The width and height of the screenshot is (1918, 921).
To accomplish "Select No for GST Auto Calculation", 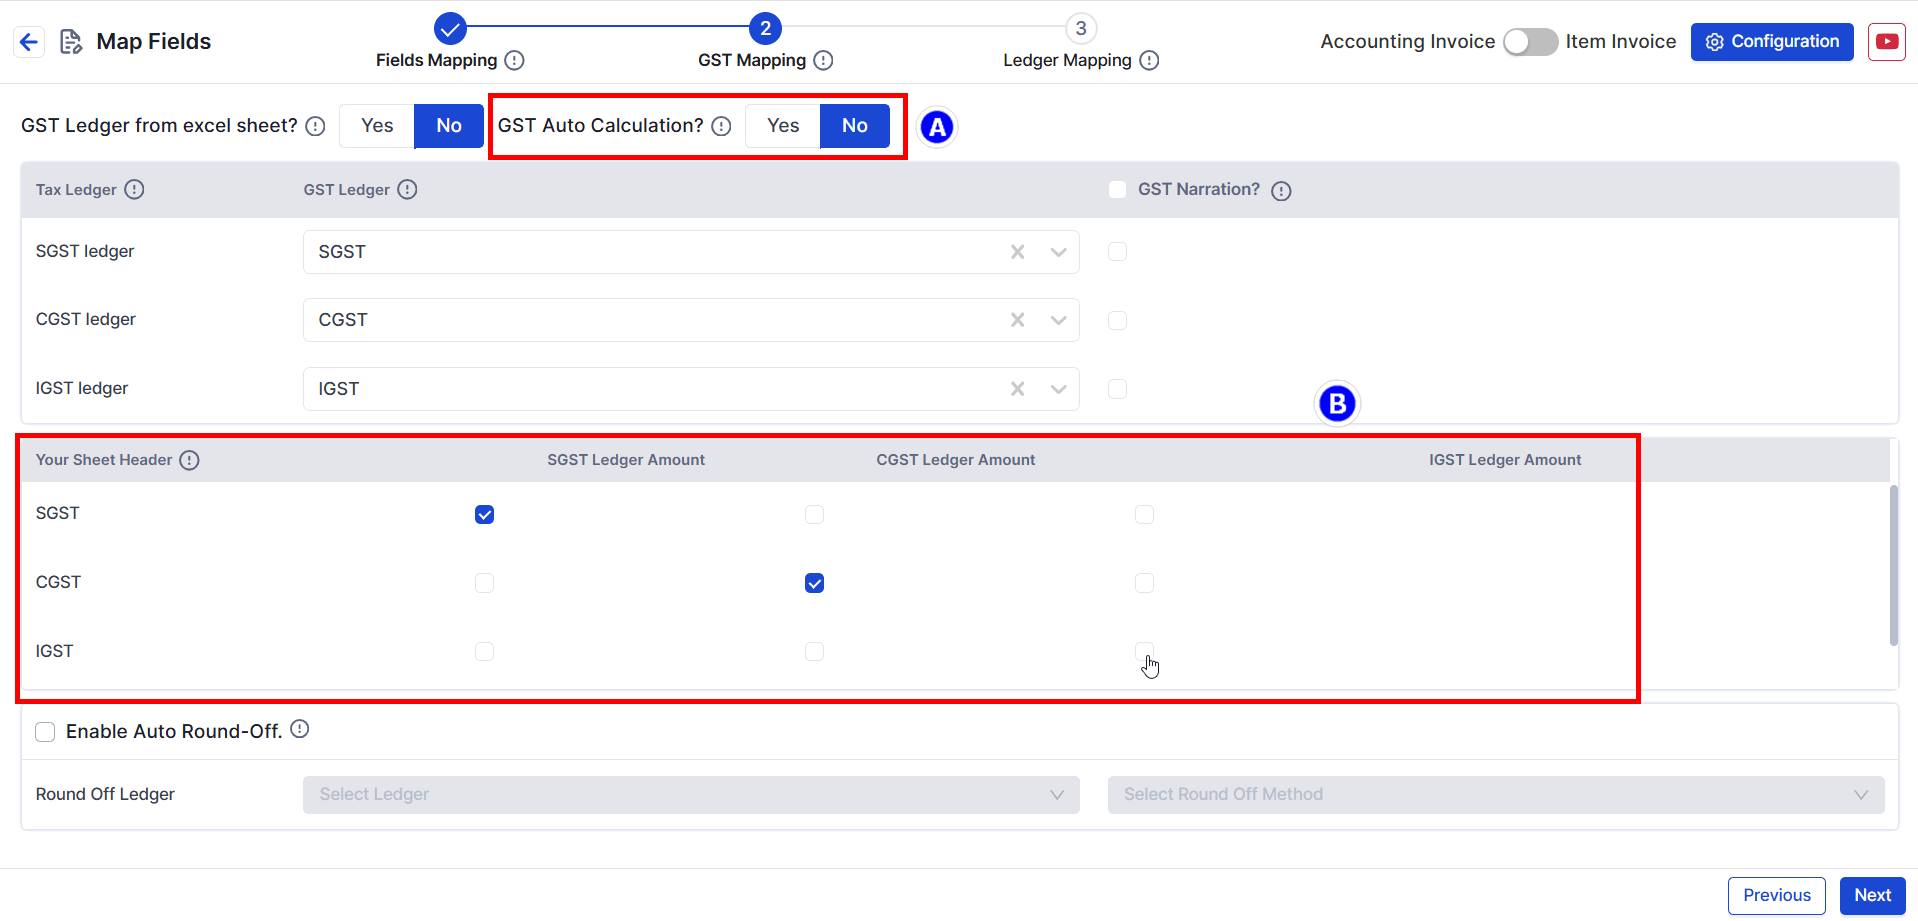I will (855, 126).
